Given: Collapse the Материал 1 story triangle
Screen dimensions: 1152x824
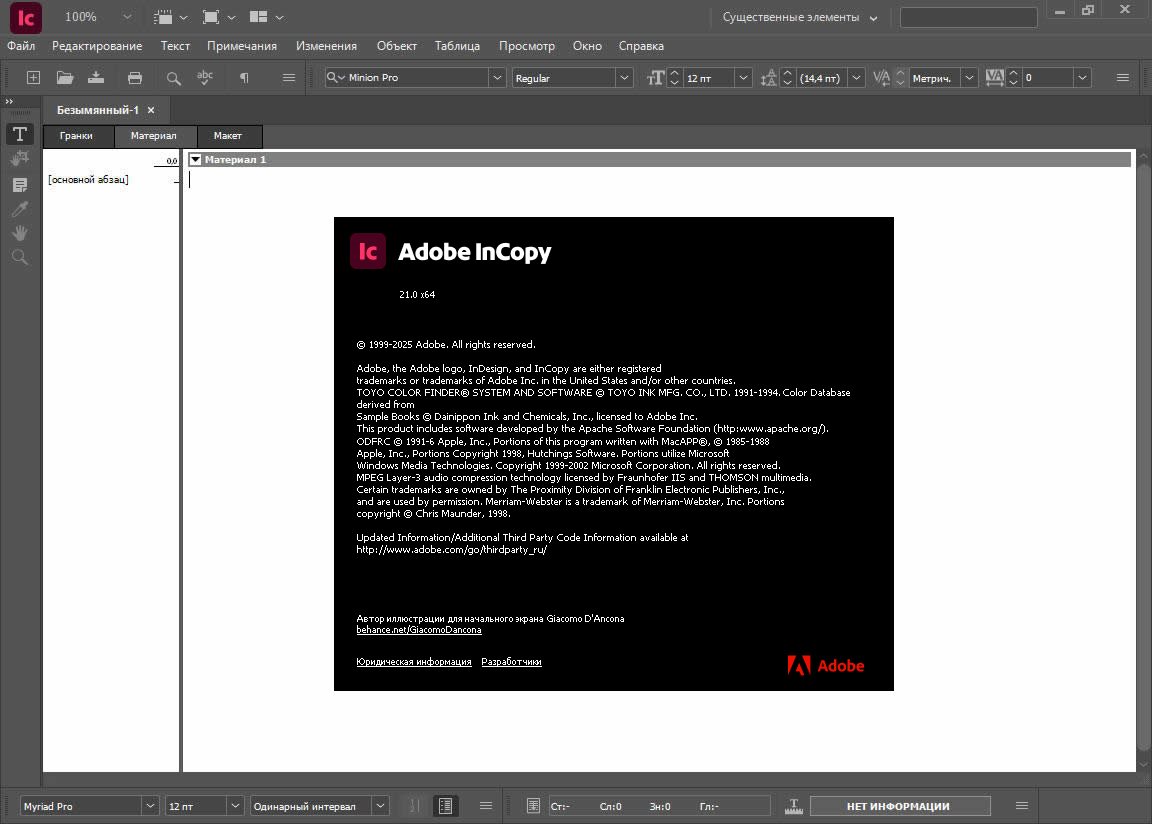Looking at the screenshot, I should (x=196, y=160).
